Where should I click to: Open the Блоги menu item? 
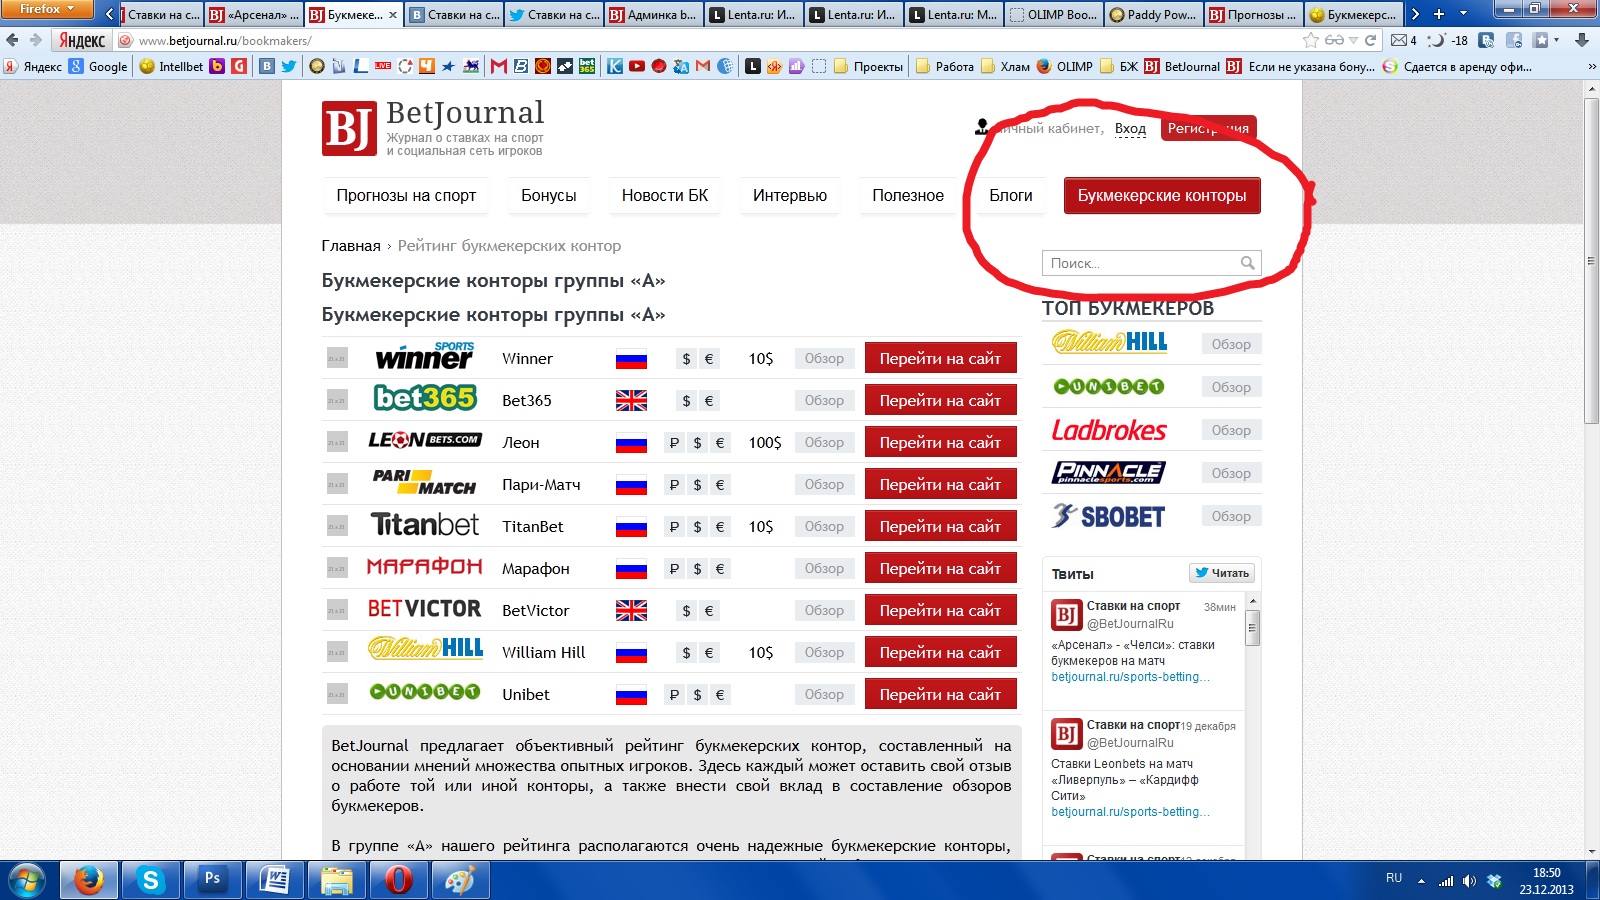point(1011,196)
